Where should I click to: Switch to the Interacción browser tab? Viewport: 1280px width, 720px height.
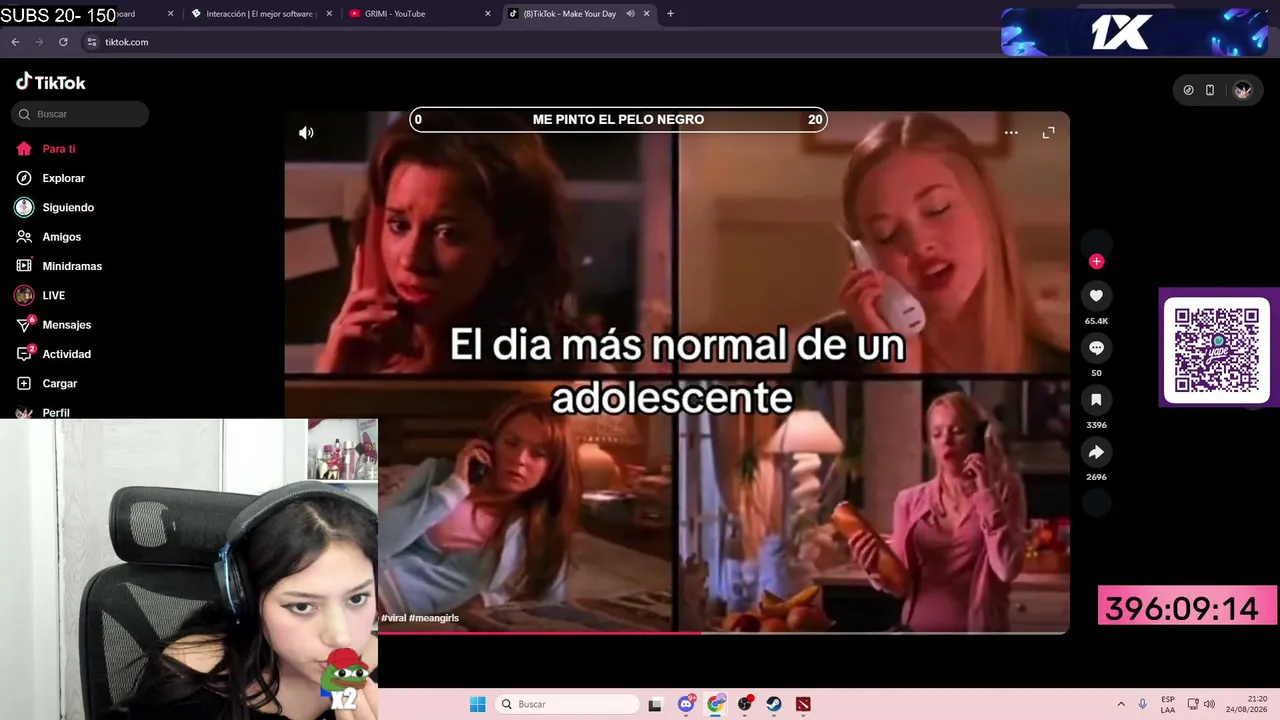pos(260,14)
